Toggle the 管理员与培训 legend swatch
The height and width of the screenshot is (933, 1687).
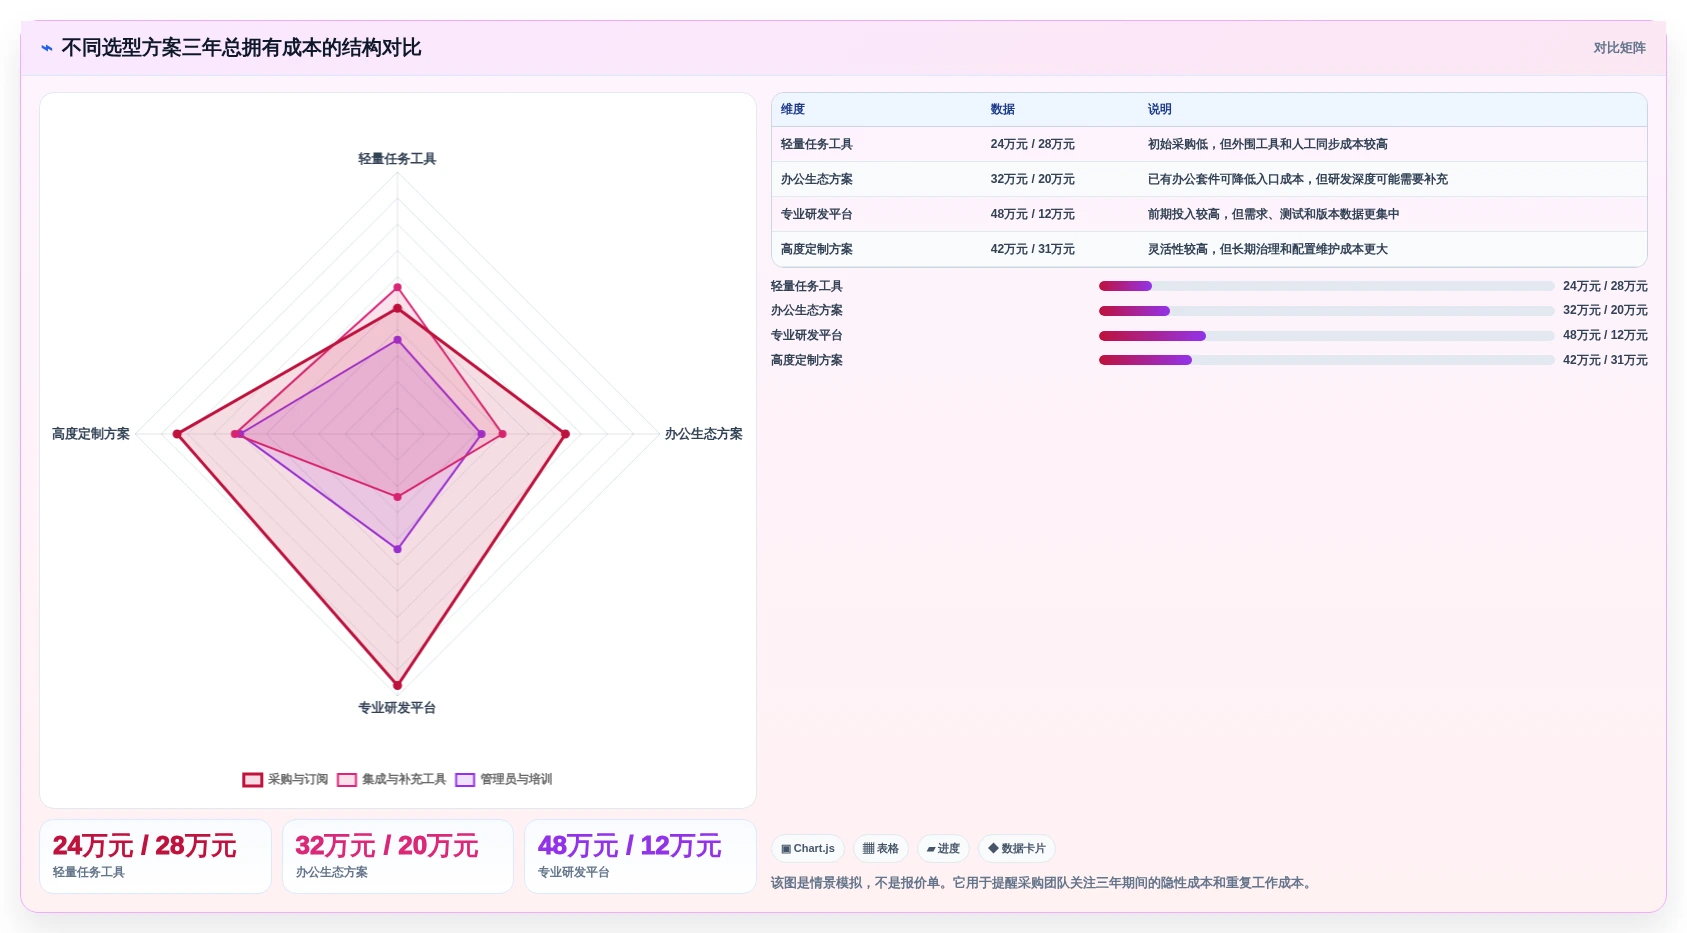pos(465,780)
